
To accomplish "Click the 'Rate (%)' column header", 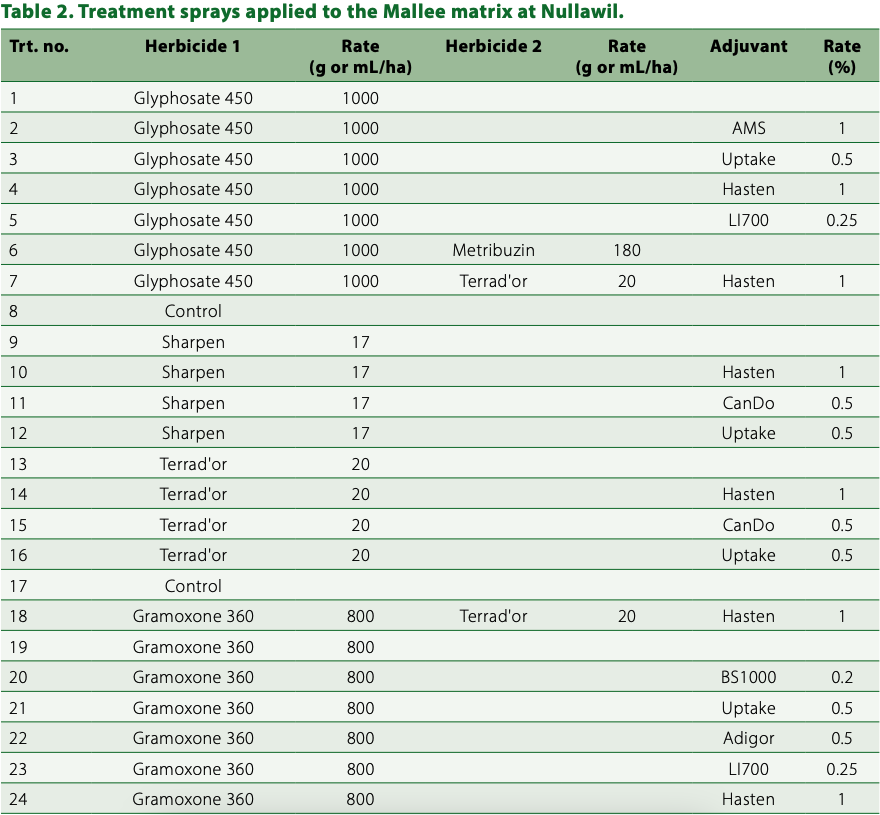I will (x=841, y=56).
